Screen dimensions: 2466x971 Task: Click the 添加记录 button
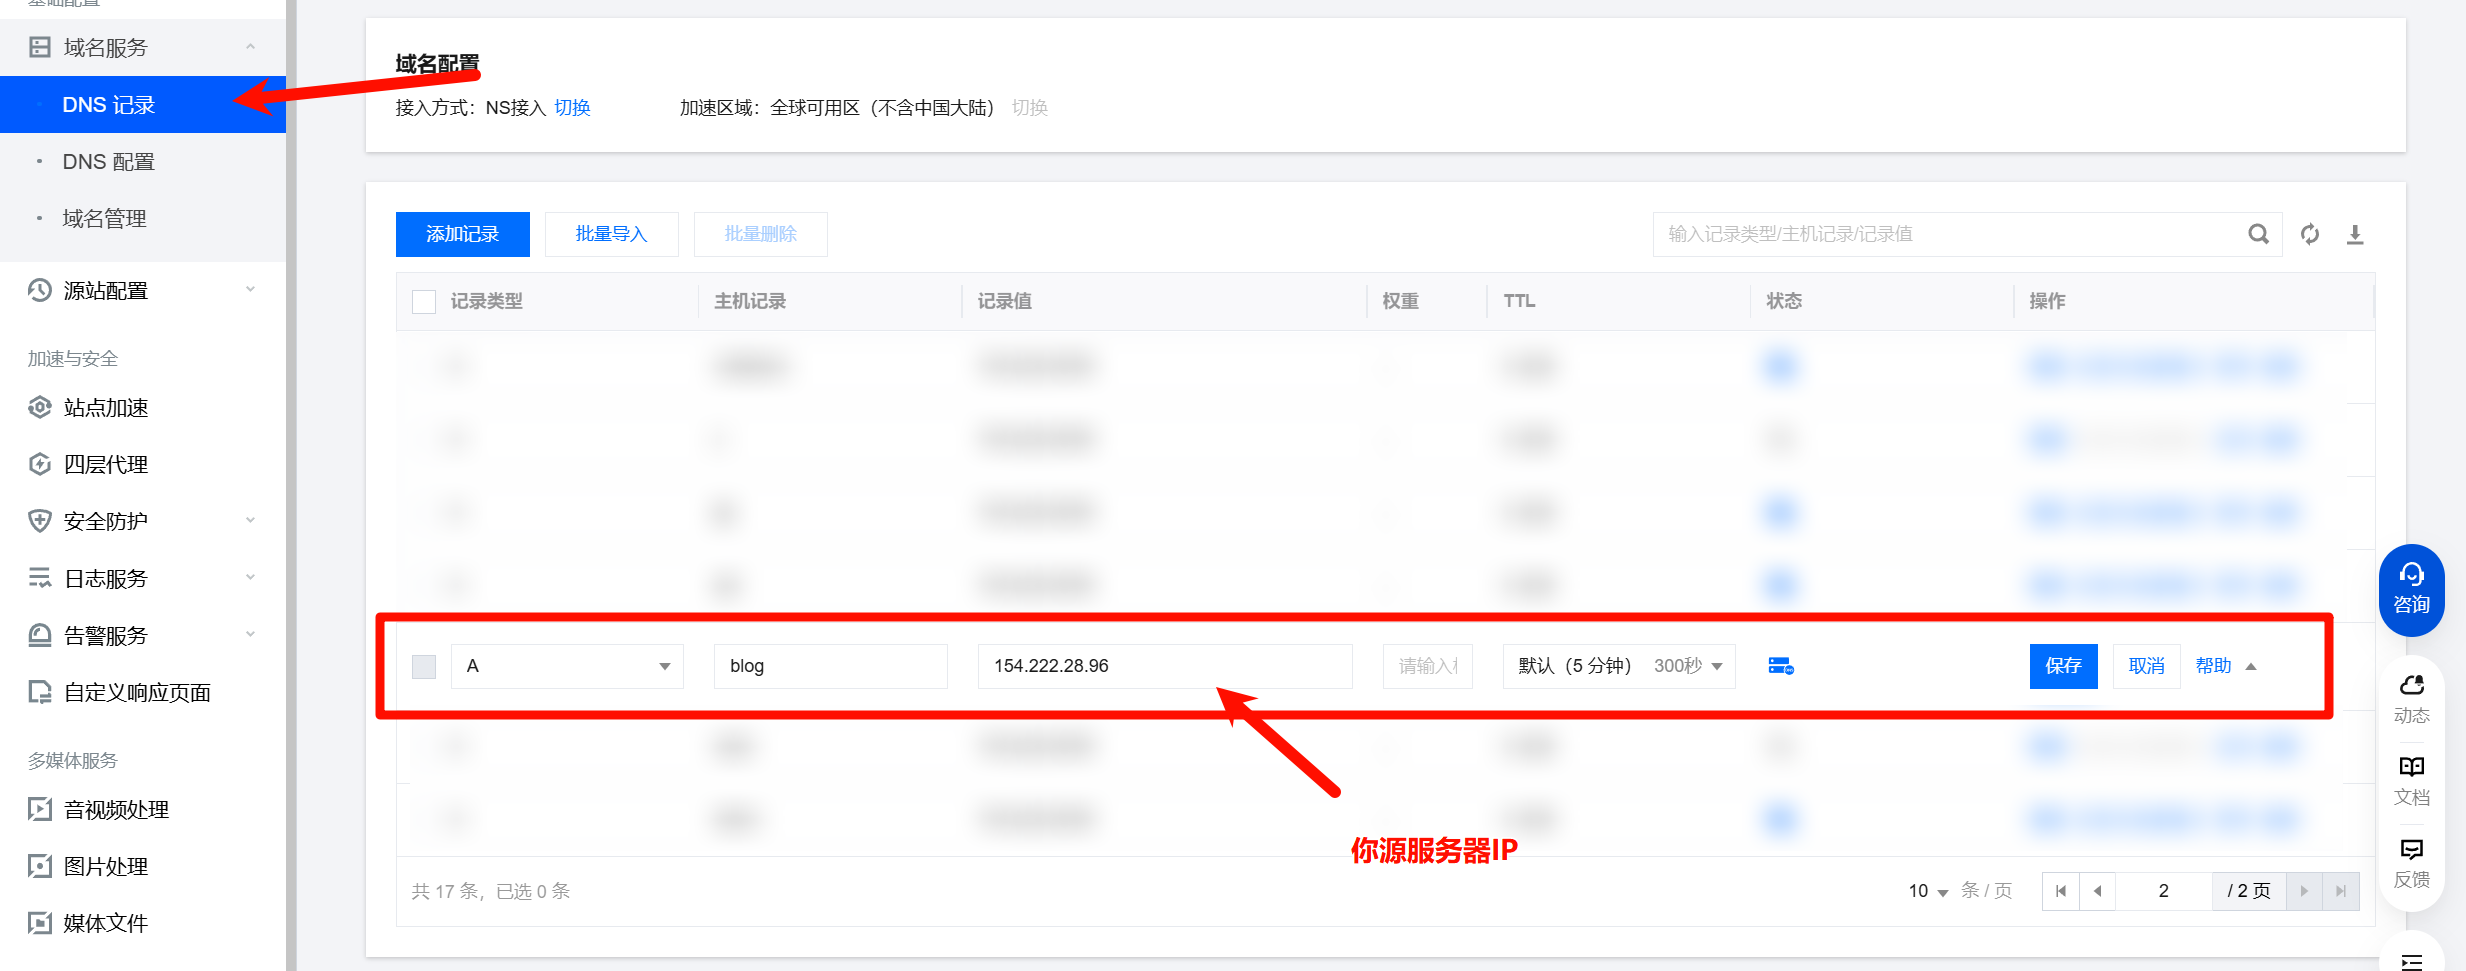(x=462, y=234)
